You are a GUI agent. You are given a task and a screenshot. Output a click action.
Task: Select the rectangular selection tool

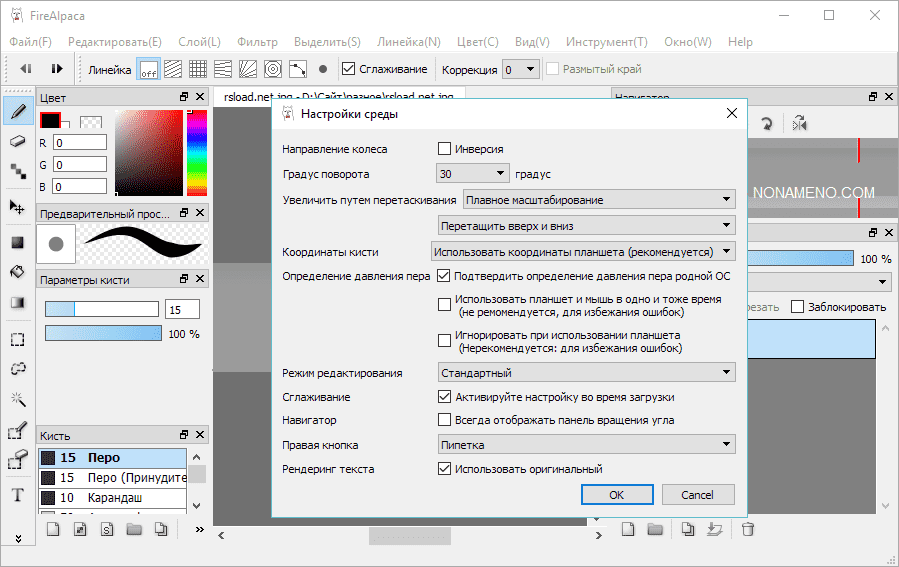17,339
